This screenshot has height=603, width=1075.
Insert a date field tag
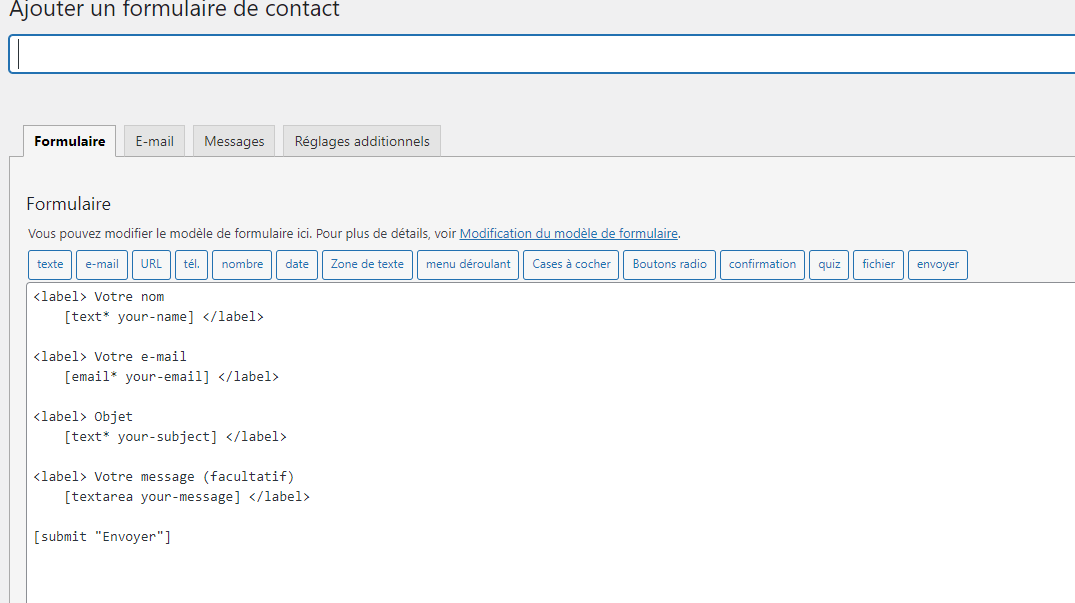297,264
